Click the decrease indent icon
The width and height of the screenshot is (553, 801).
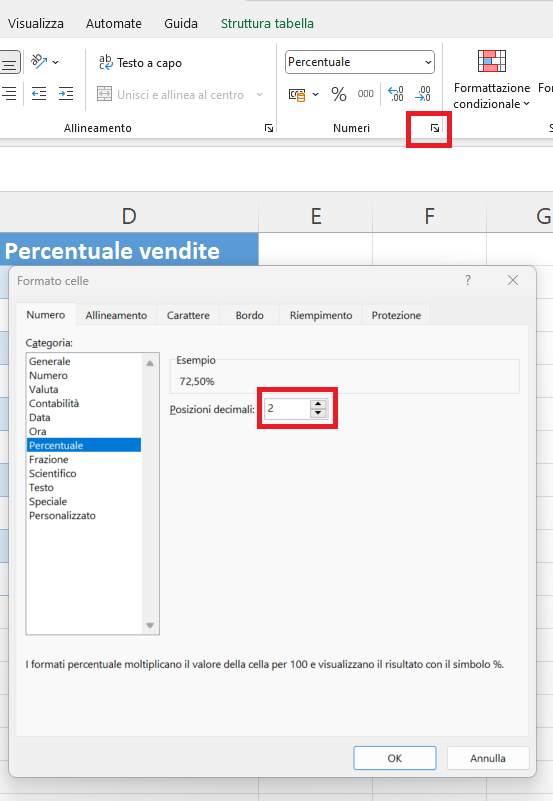coord(39,94)
